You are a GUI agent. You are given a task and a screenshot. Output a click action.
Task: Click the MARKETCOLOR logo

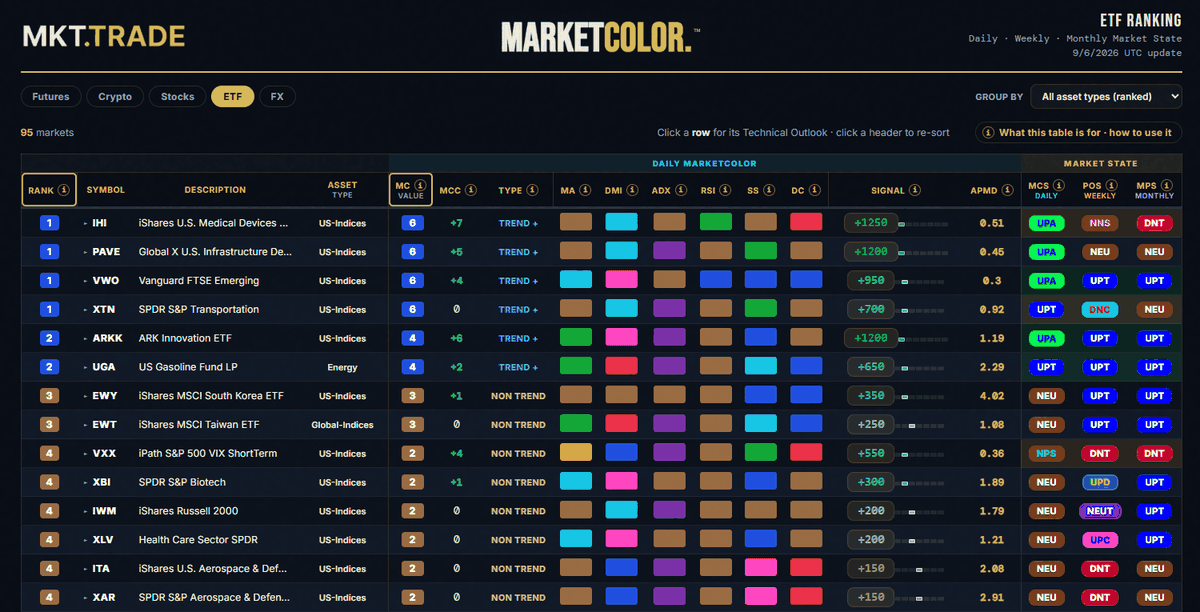click(600, 37)
